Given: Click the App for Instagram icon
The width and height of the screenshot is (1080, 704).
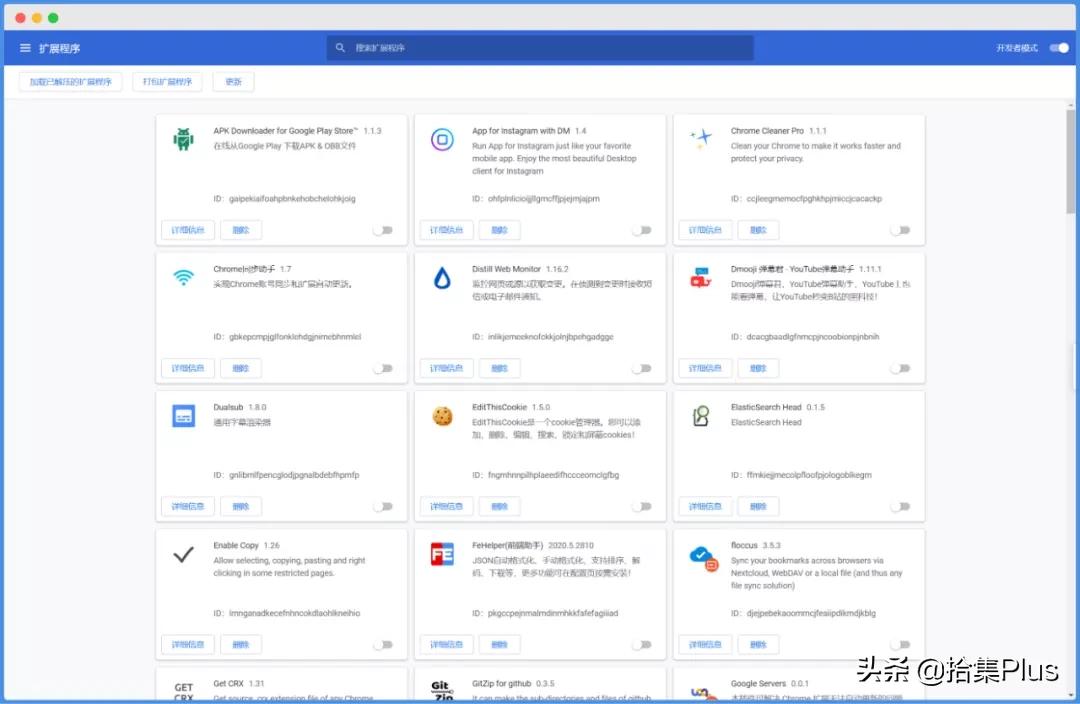Looking at the screenshot, I should click(x=442, y=139).
